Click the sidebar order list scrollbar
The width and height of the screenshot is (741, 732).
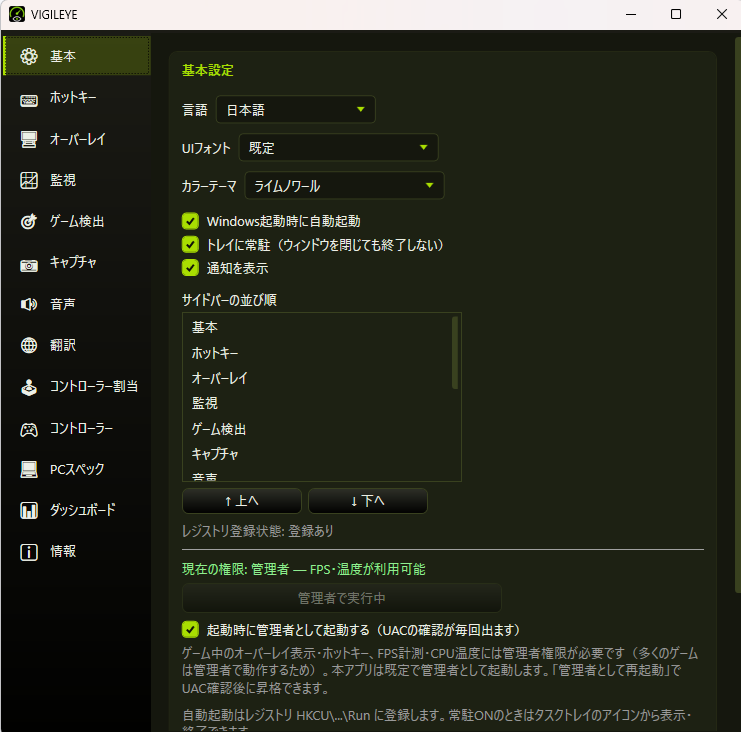pyautogui.click(x=455, y=353)
